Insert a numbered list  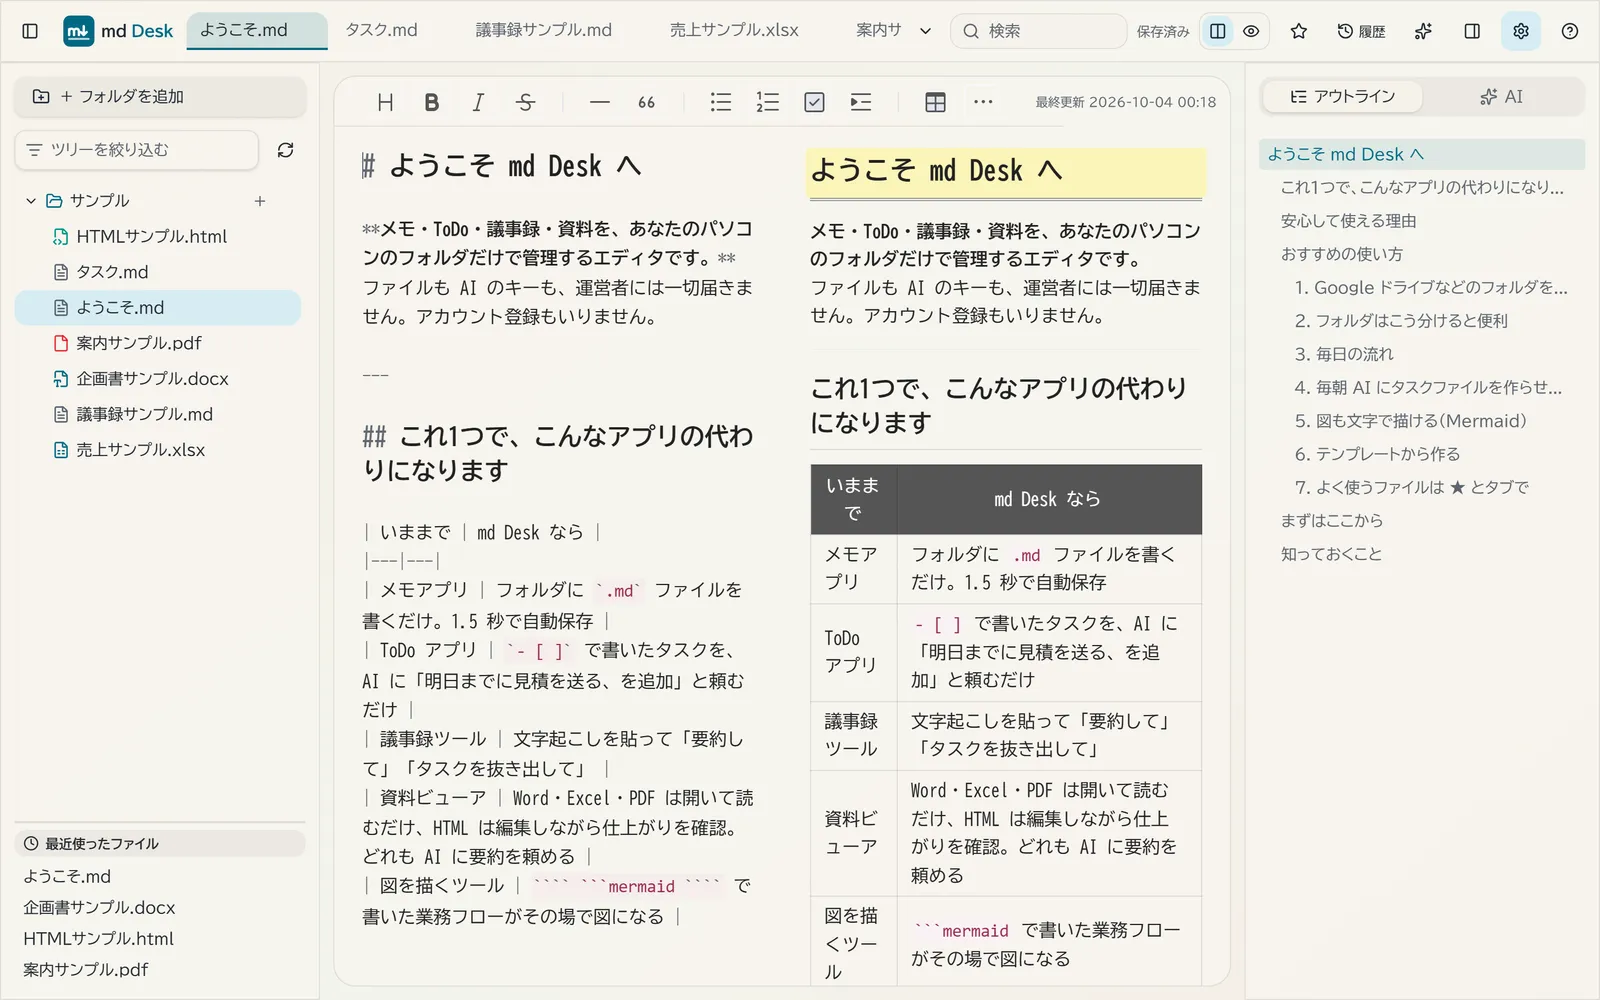pos(768,102)
